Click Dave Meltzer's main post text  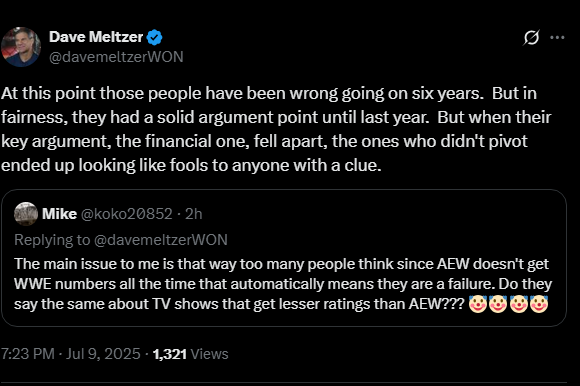[x=276, y=129]
